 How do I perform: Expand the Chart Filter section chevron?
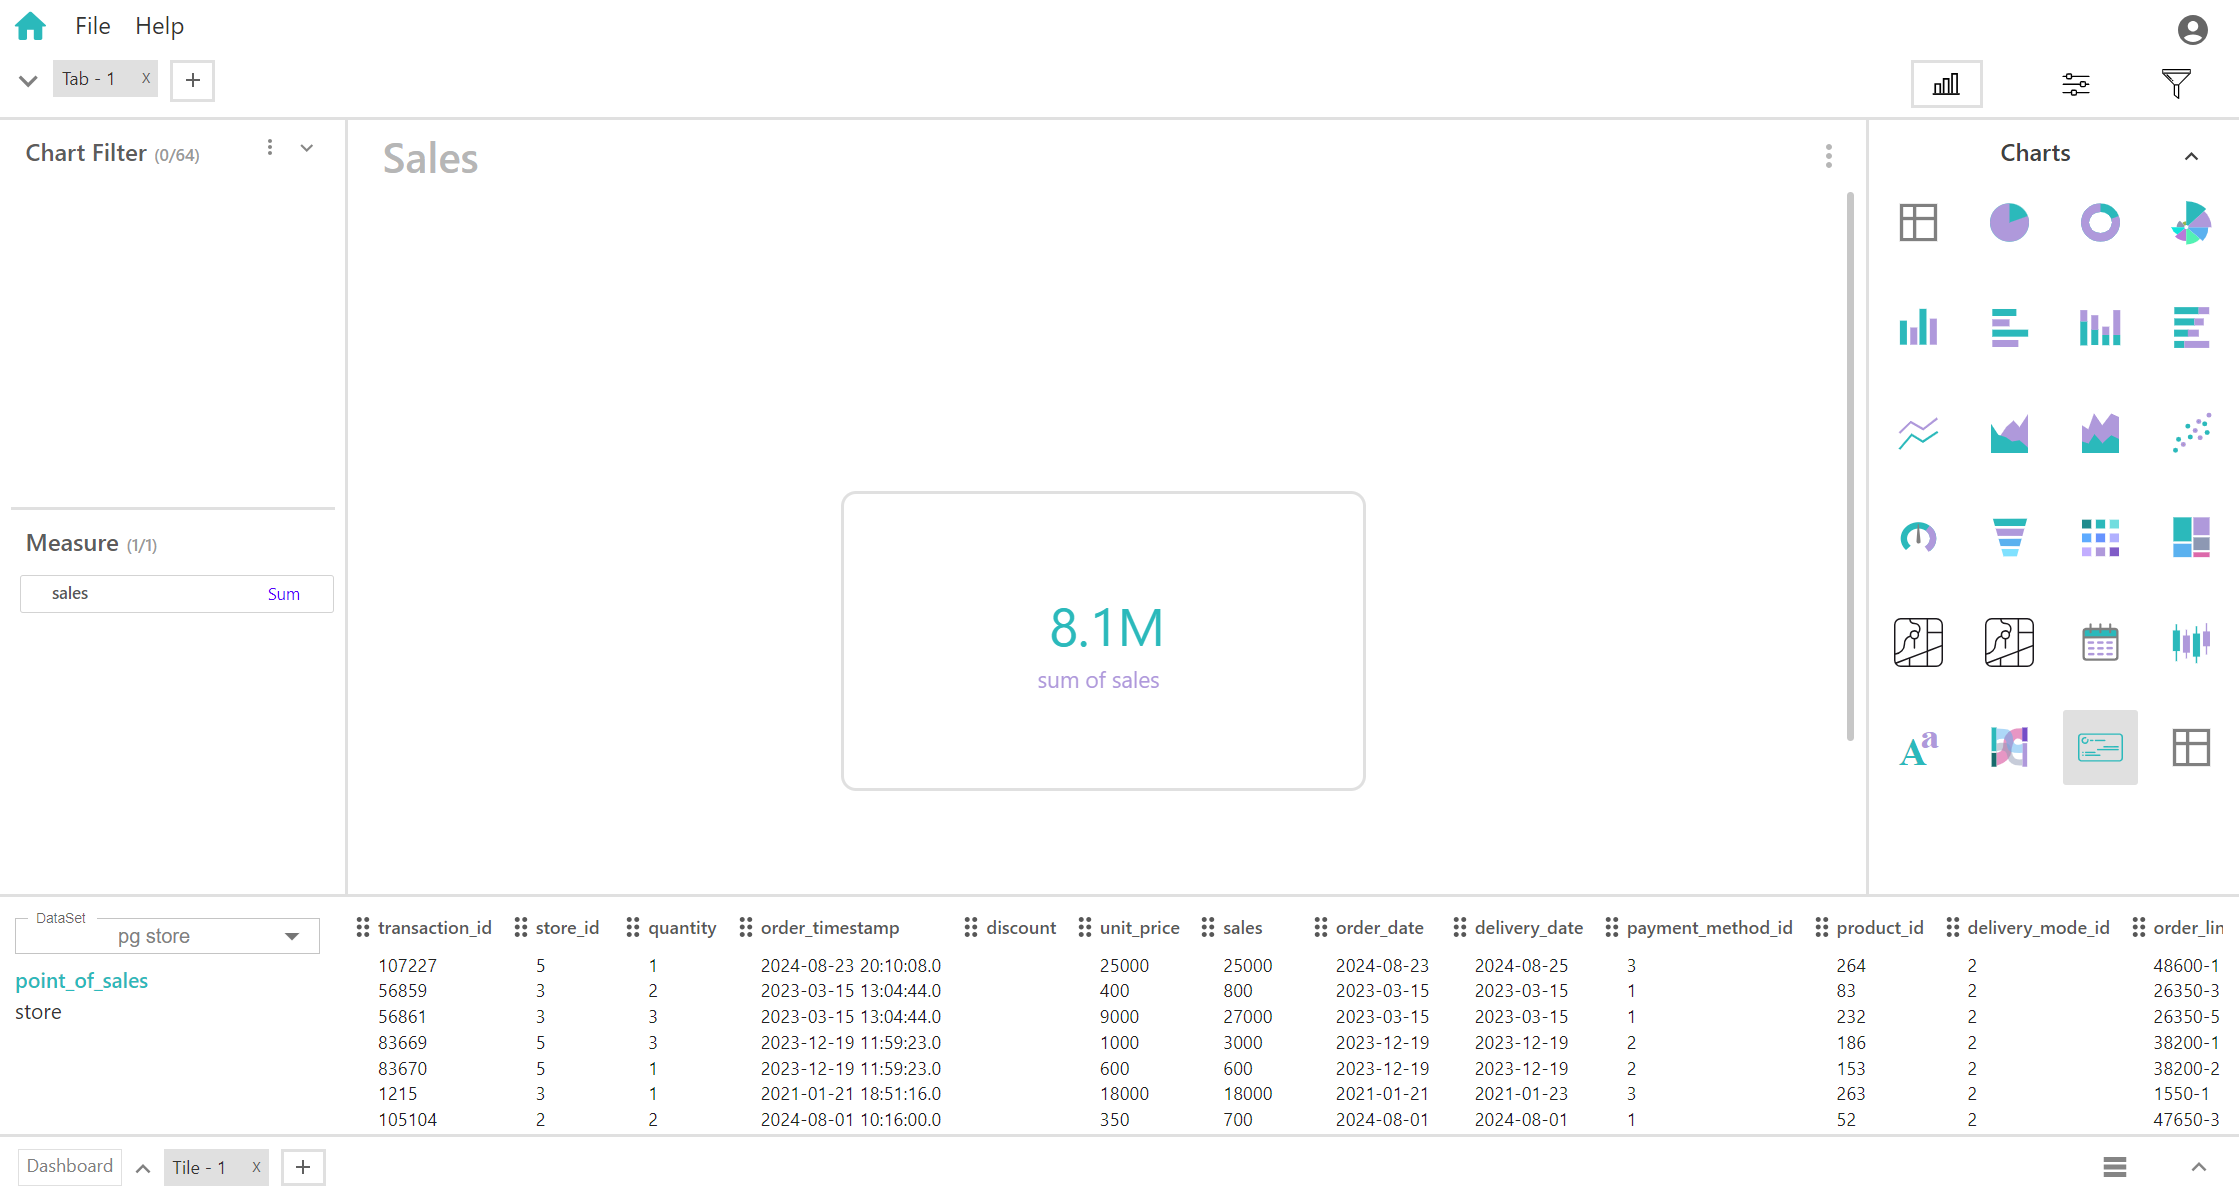click(x=307, y=148)
